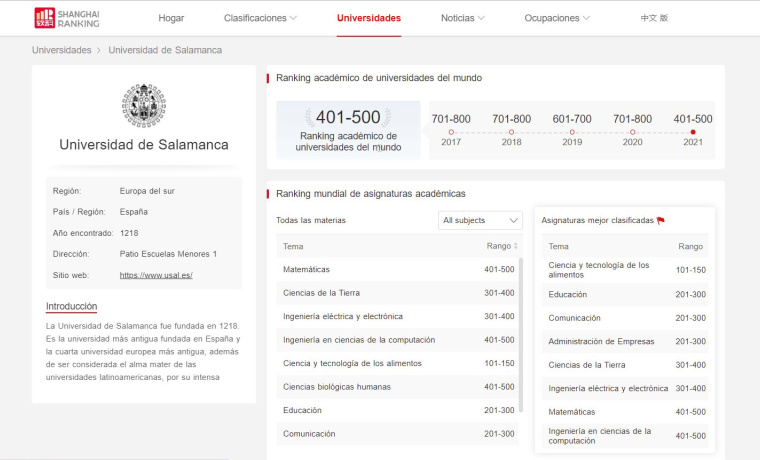Expand the Noticias menu
This screenshot has width=760, height=460.
coord(462,18)
